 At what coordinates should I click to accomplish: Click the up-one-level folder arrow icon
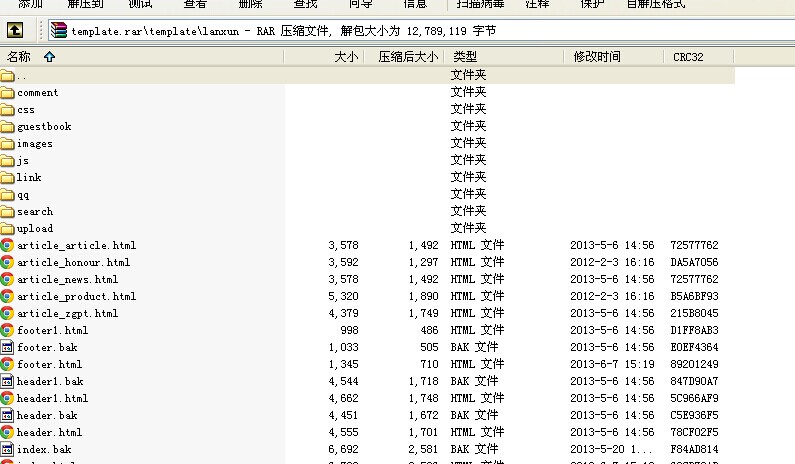click(15, 30)
